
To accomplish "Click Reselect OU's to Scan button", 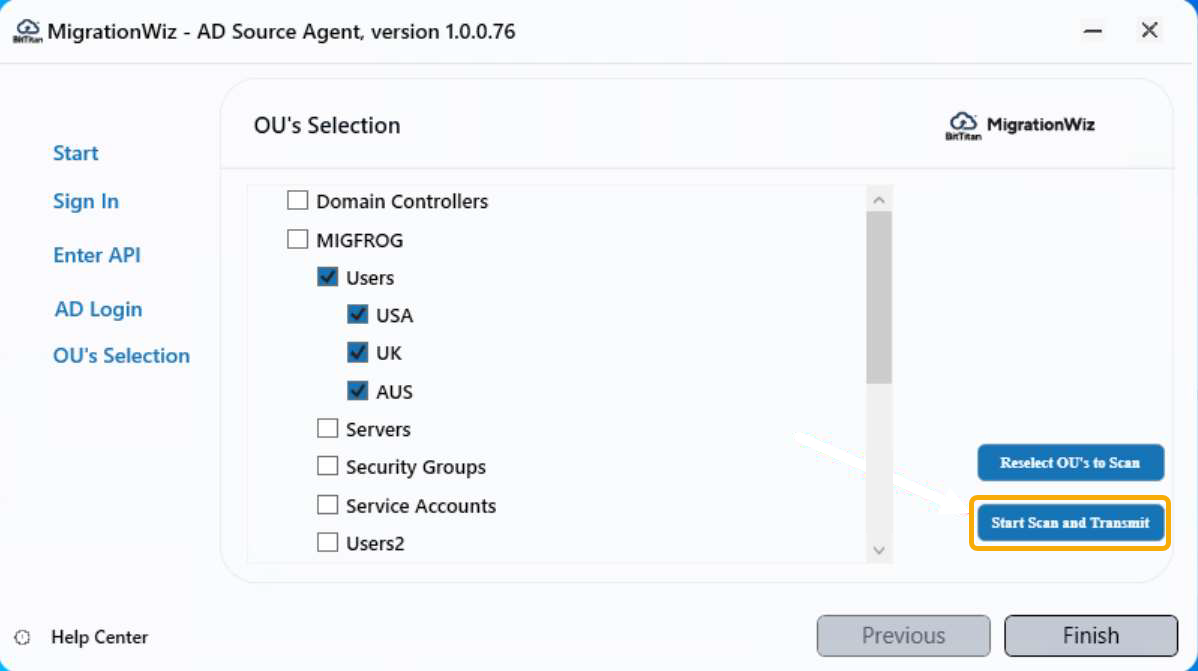I will pyautogui.click(x=1070, y=463).
